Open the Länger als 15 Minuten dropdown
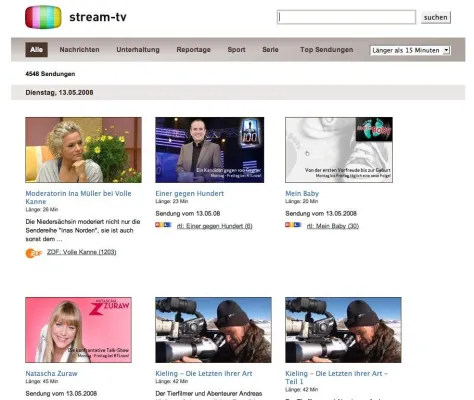 point(410,50)
